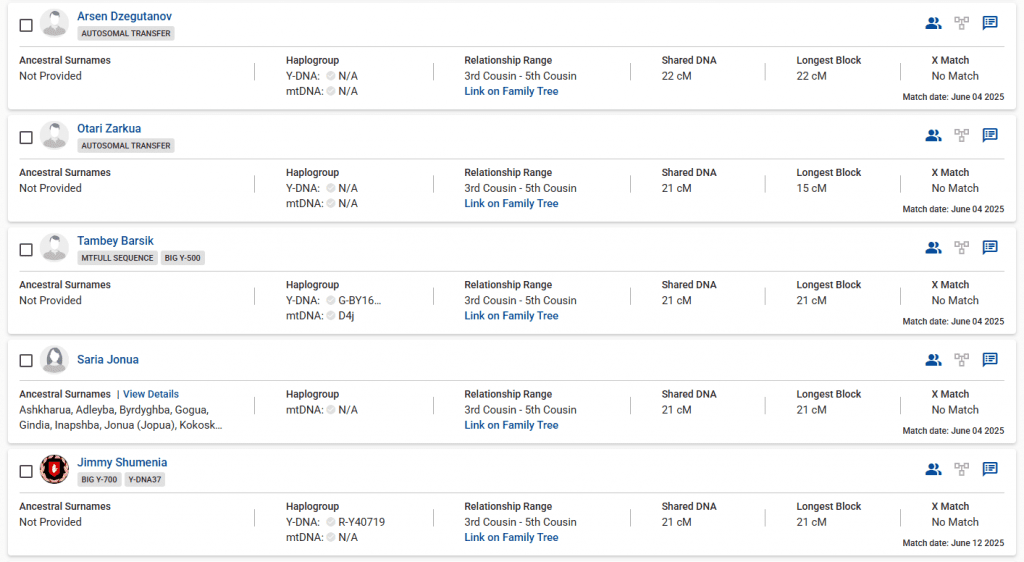
Task: Open Otari Zarkua's profile name link
Action: coord(109,128)
